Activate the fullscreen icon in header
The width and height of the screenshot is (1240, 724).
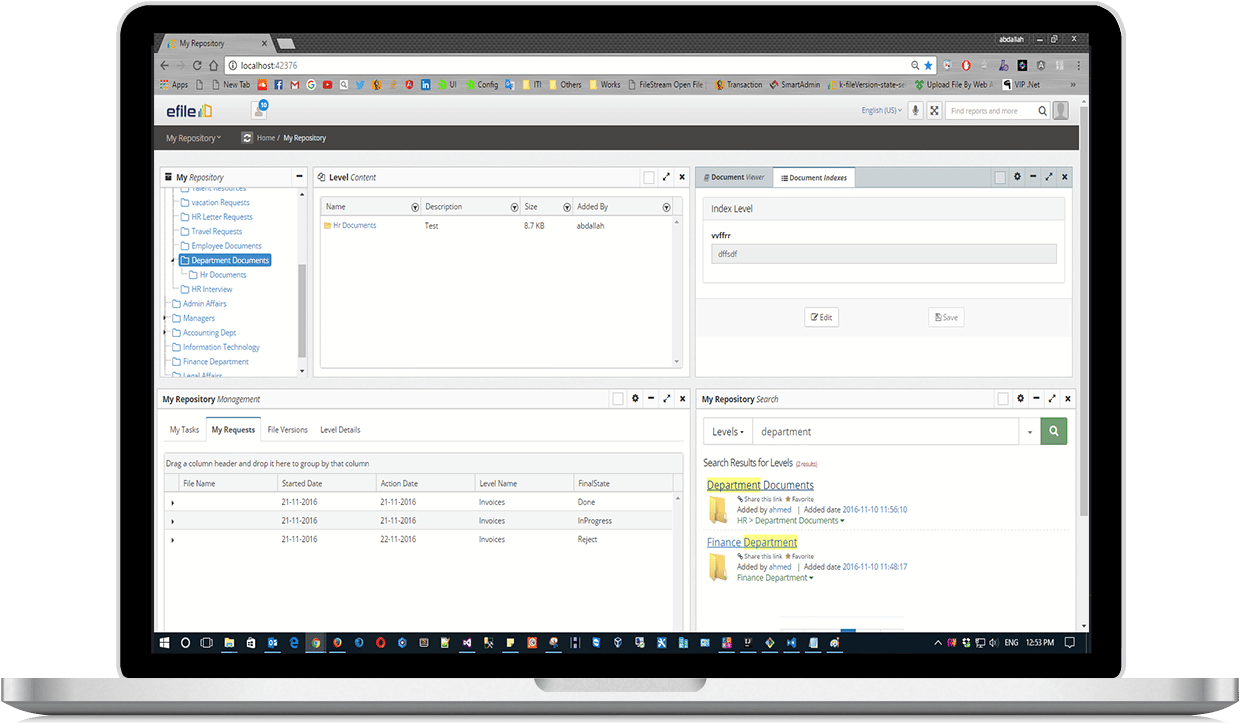point(935,111)
